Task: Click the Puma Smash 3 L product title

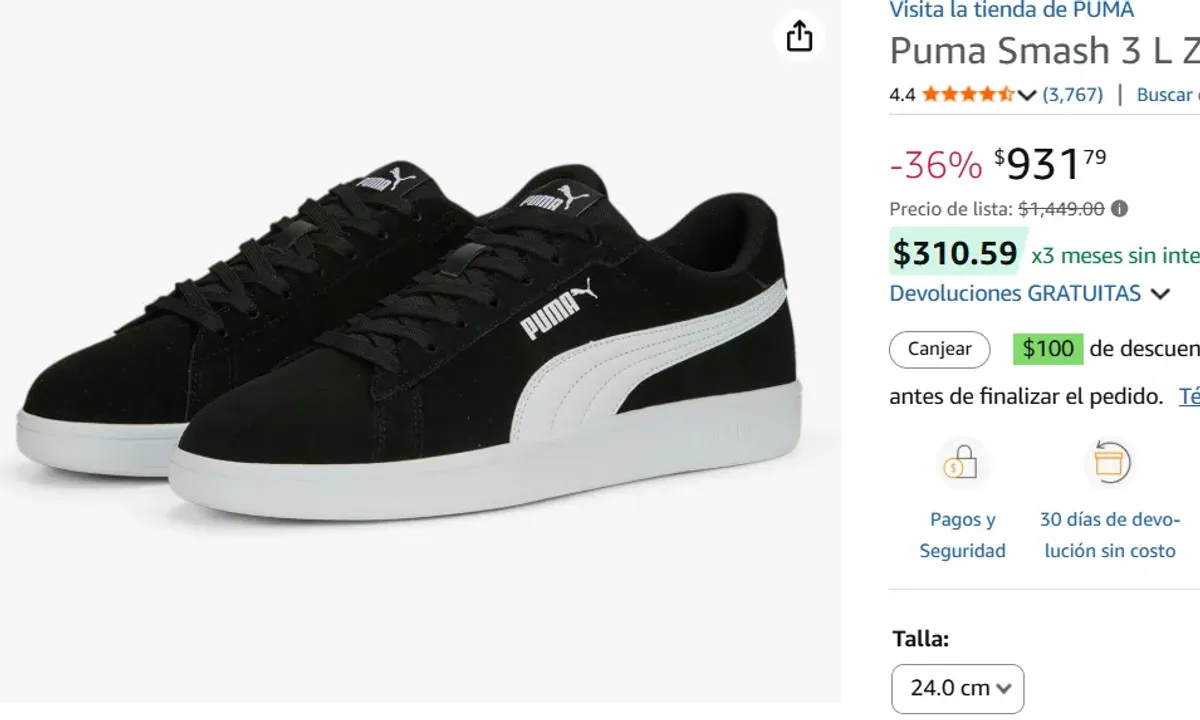Action: click(x=1040, y=50)
